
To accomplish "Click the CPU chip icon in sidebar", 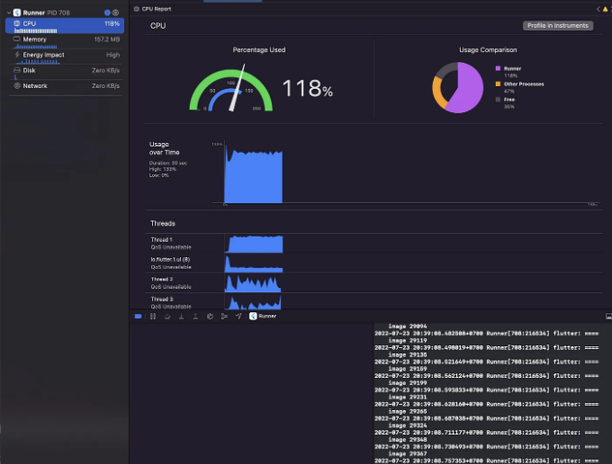I will click(x=17, y=23).
